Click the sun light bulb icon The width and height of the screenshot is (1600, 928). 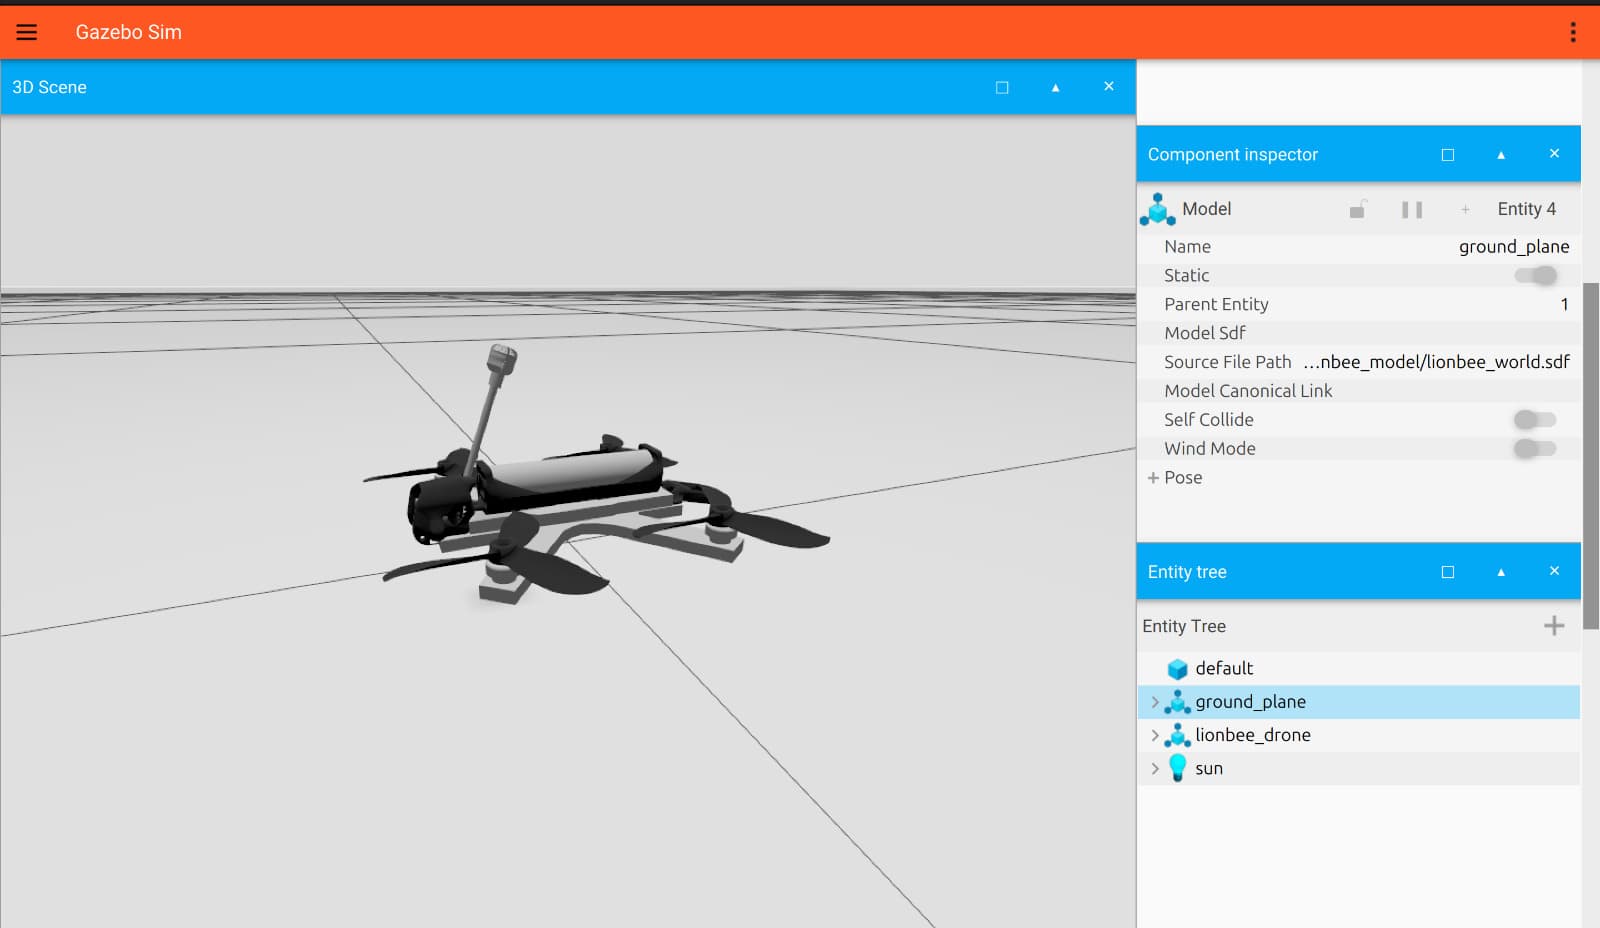tap(1177, 768)
